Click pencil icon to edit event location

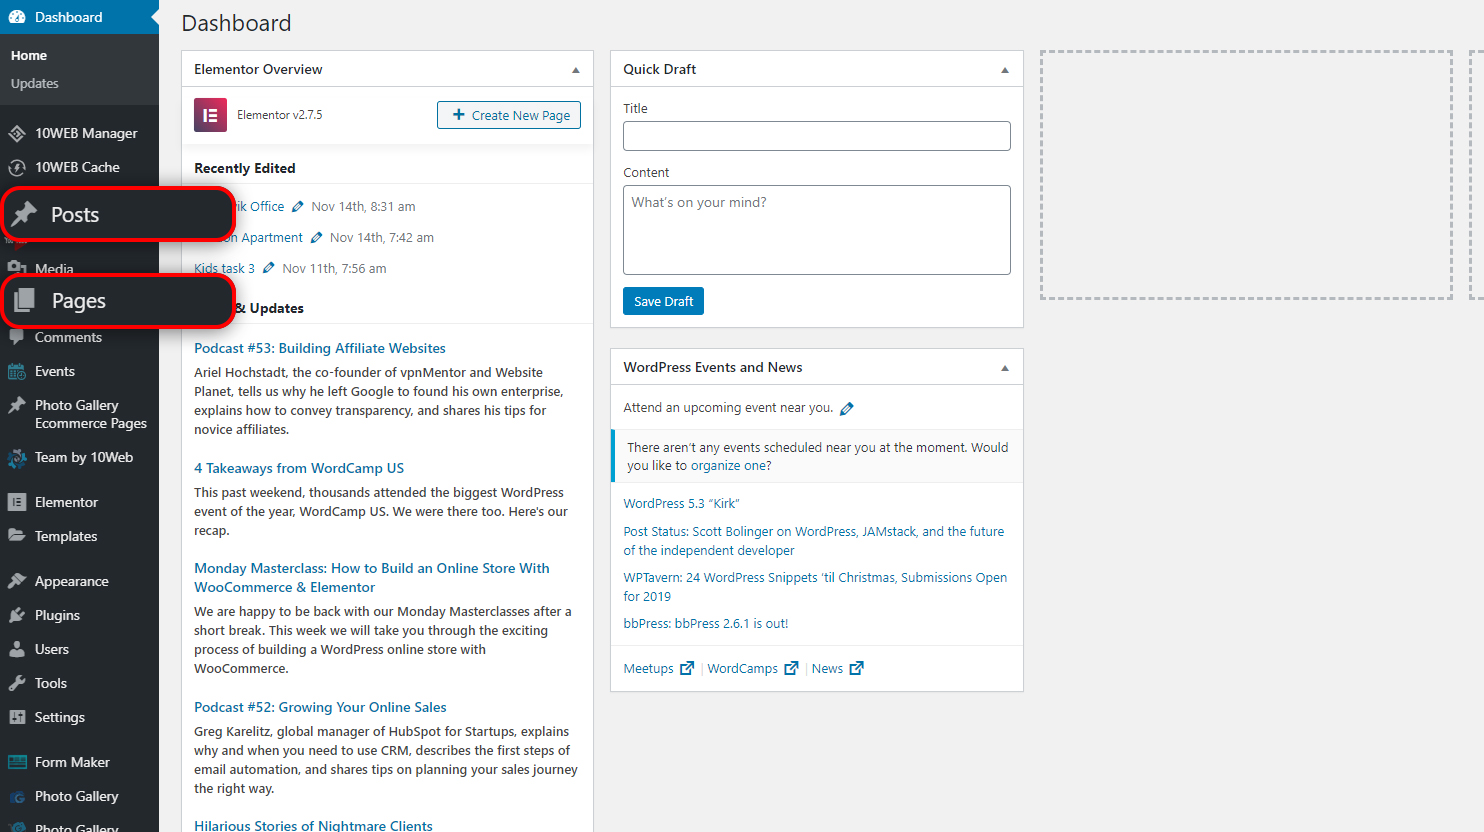pos(847,408)
